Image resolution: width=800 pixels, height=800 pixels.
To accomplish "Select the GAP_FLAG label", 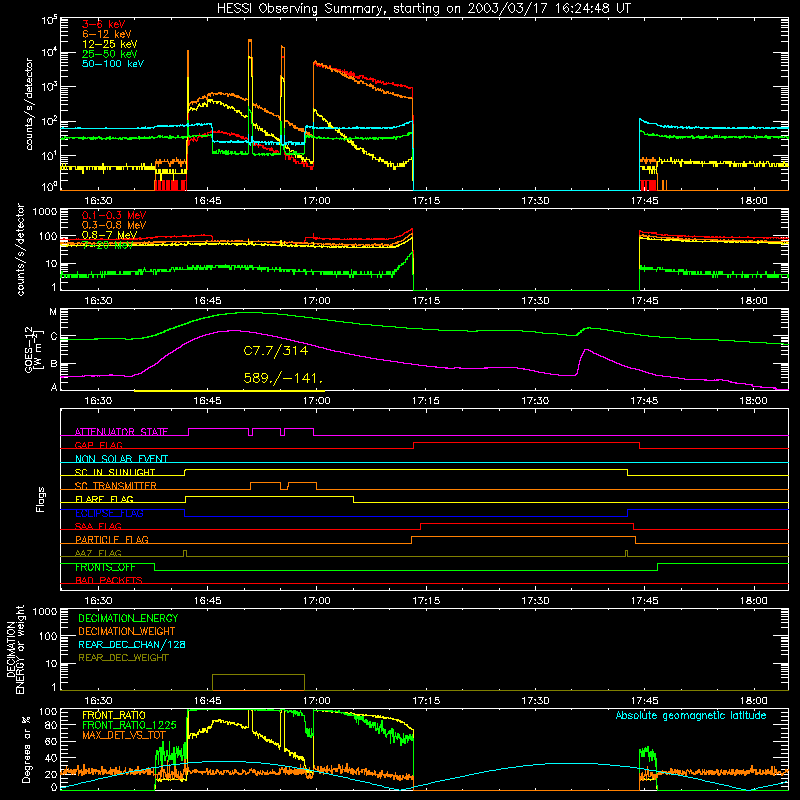I will click(x=98, y=445).
